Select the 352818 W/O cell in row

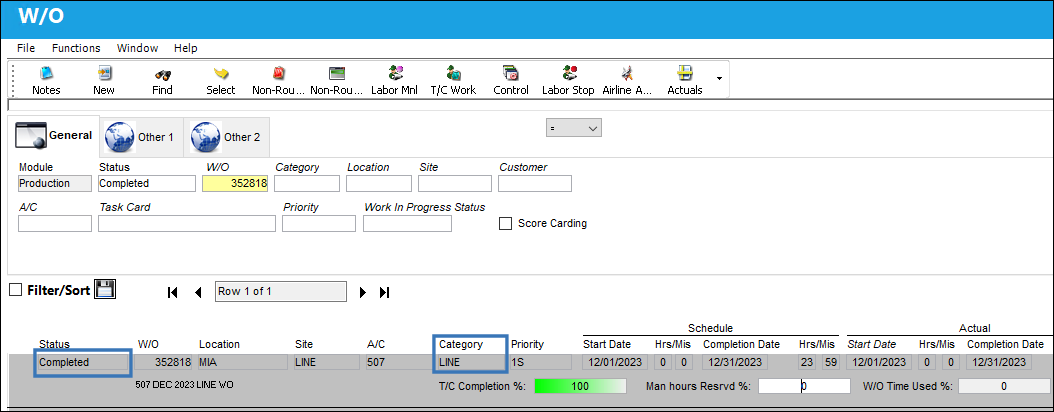point(164,362)
